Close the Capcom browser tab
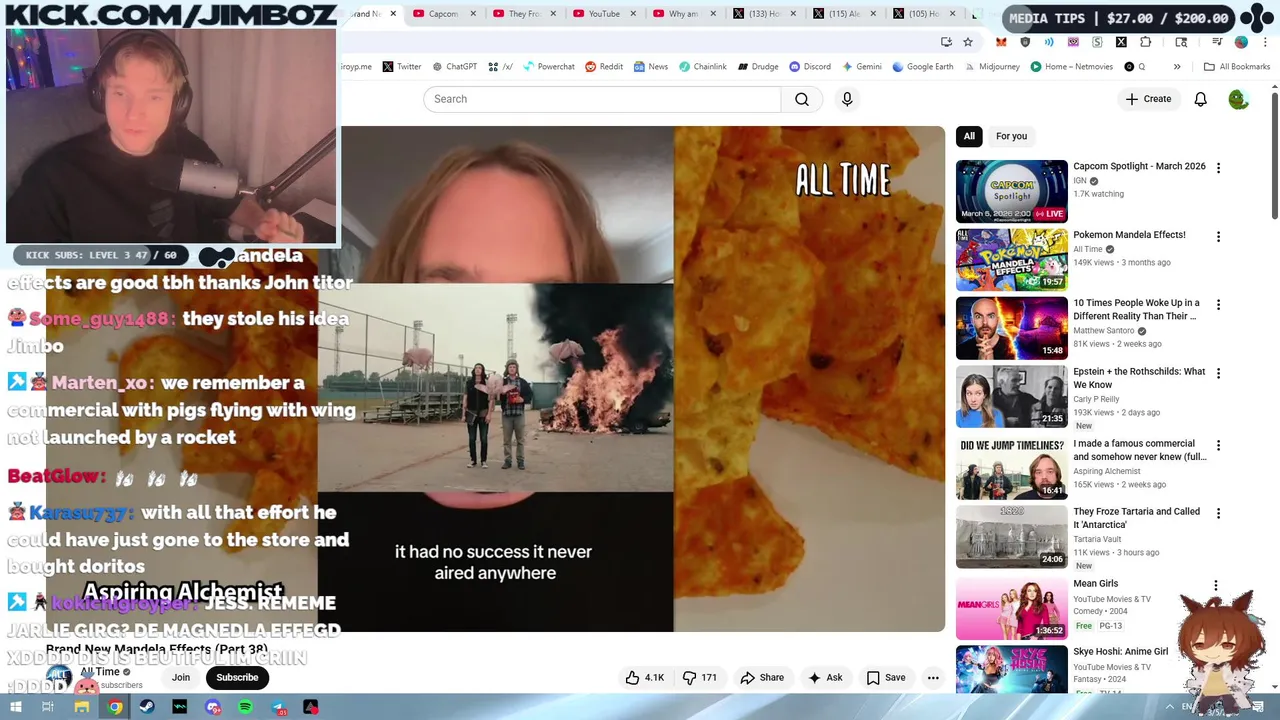Viewport: 1280px width, 720px height. (473, 14)
